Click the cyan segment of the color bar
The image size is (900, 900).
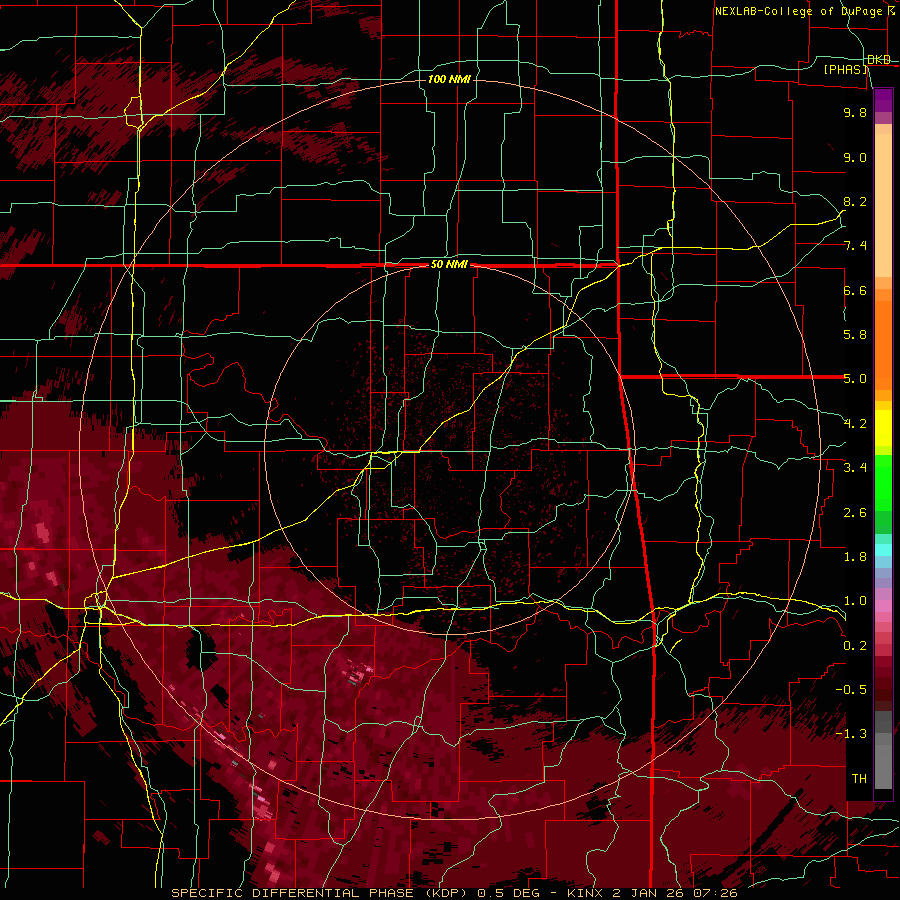[883, 550]
